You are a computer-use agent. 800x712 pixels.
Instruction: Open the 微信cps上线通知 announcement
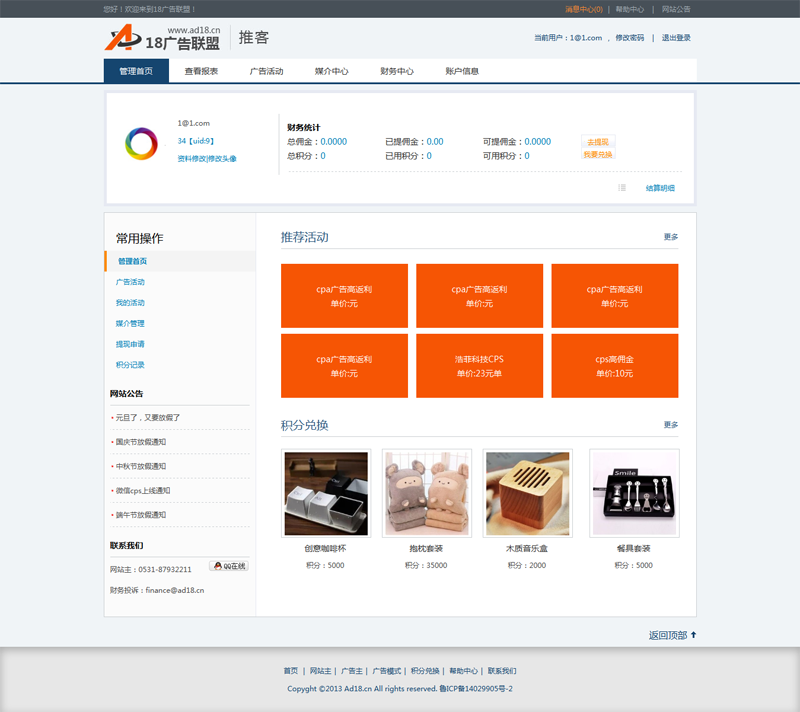[x=142, y=491]
